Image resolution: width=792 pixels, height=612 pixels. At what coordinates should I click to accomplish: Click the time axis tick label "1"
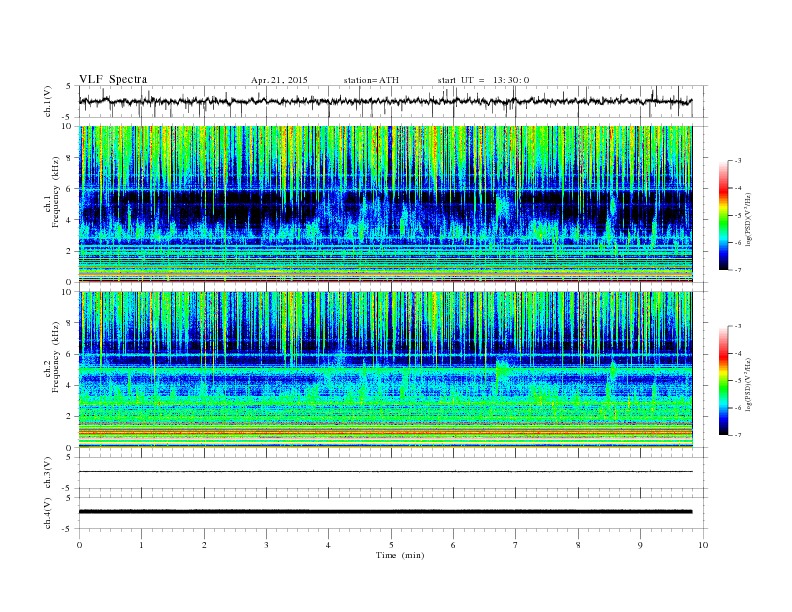click(x=141, y=545)
